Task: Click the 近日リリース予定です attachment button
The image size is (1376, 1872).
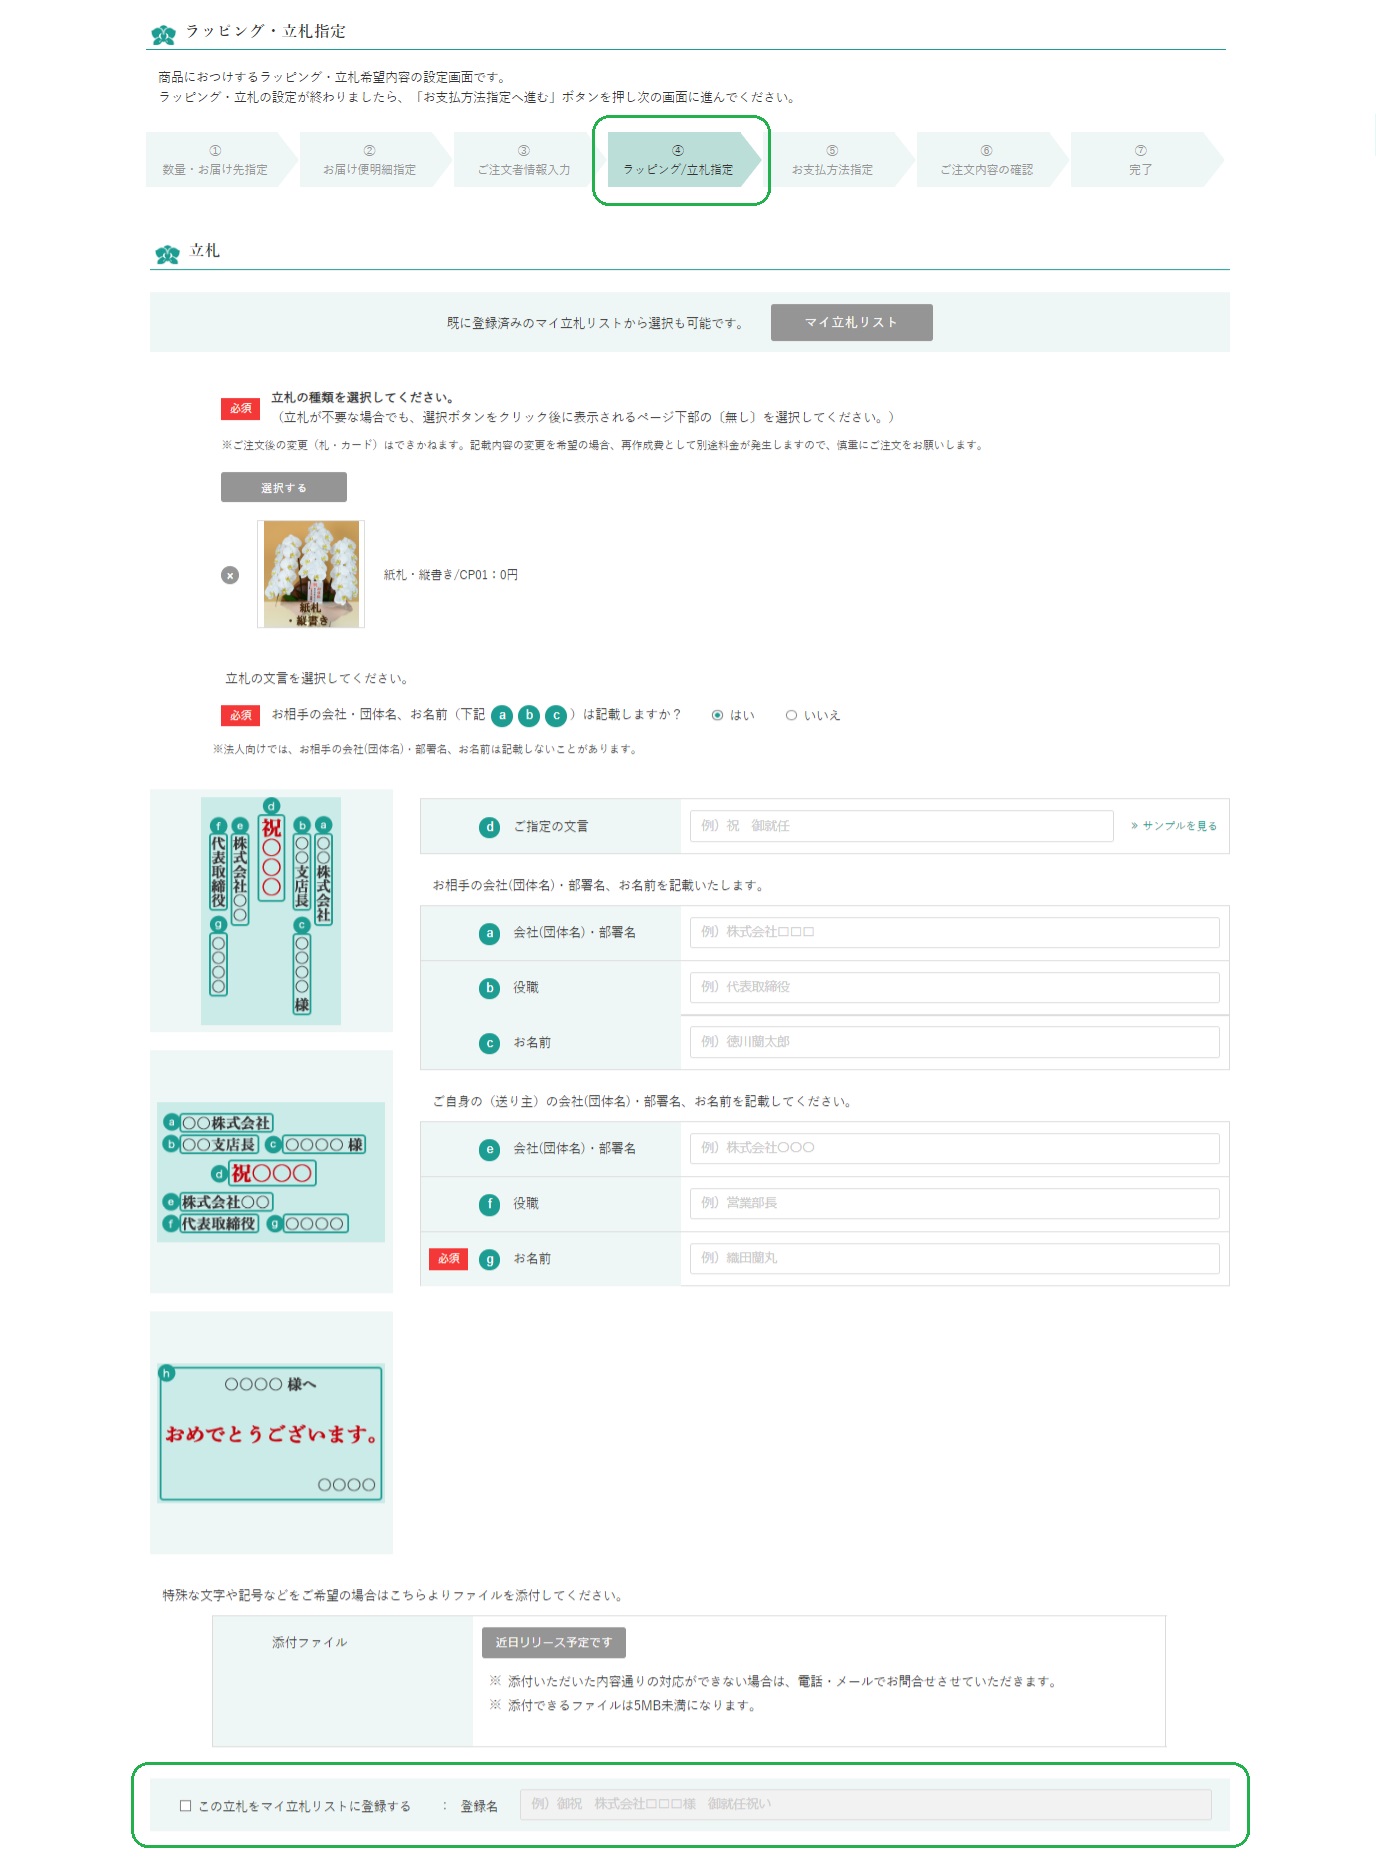Action: [554, 1642]
